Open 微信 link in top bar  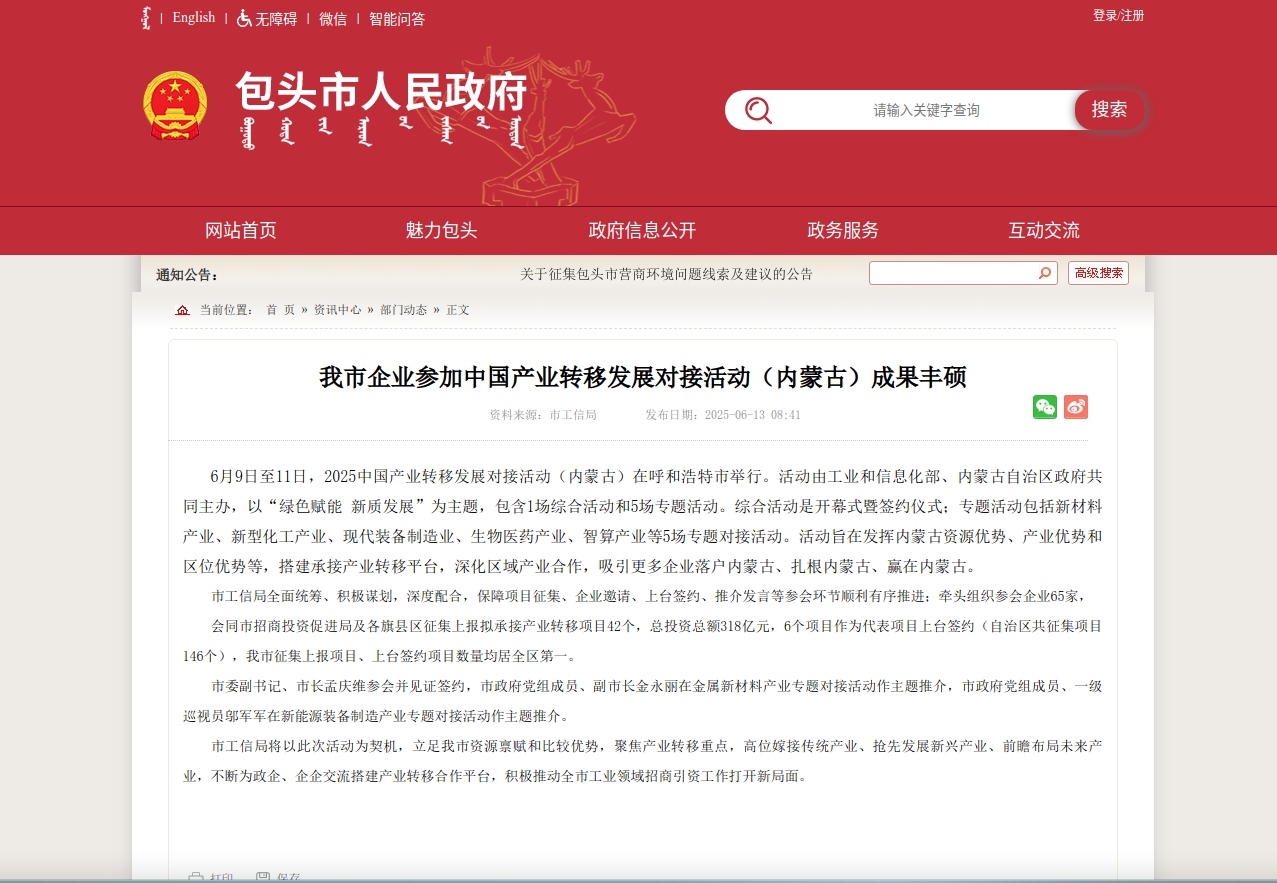coord(333,18)
